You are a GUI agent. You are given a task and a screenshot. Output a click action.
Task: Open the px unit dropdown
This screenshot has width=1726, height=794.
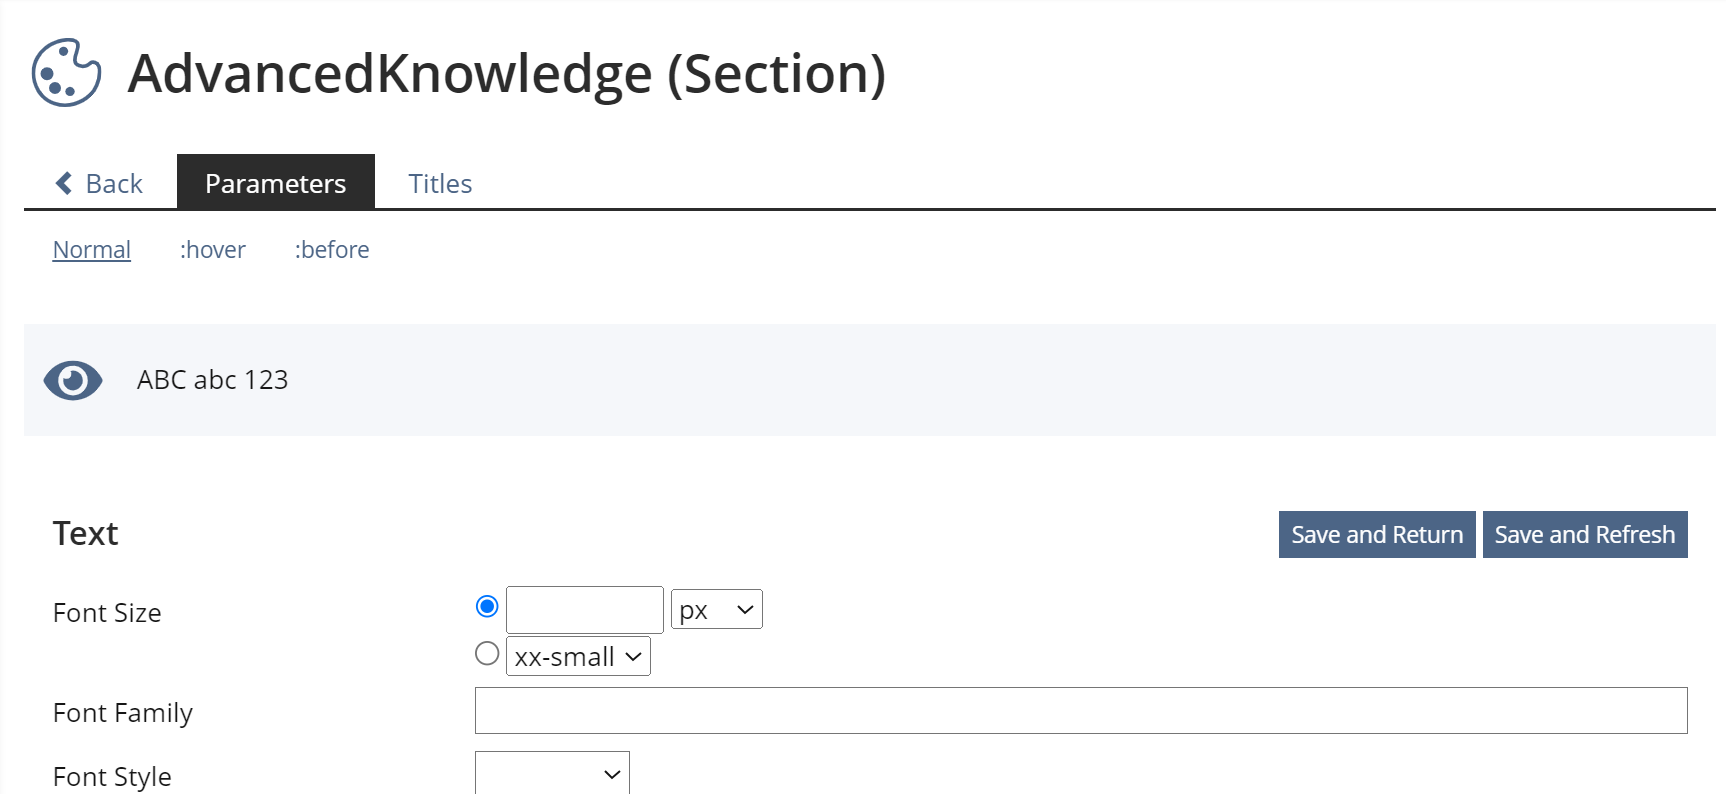[x=716, y=610]
